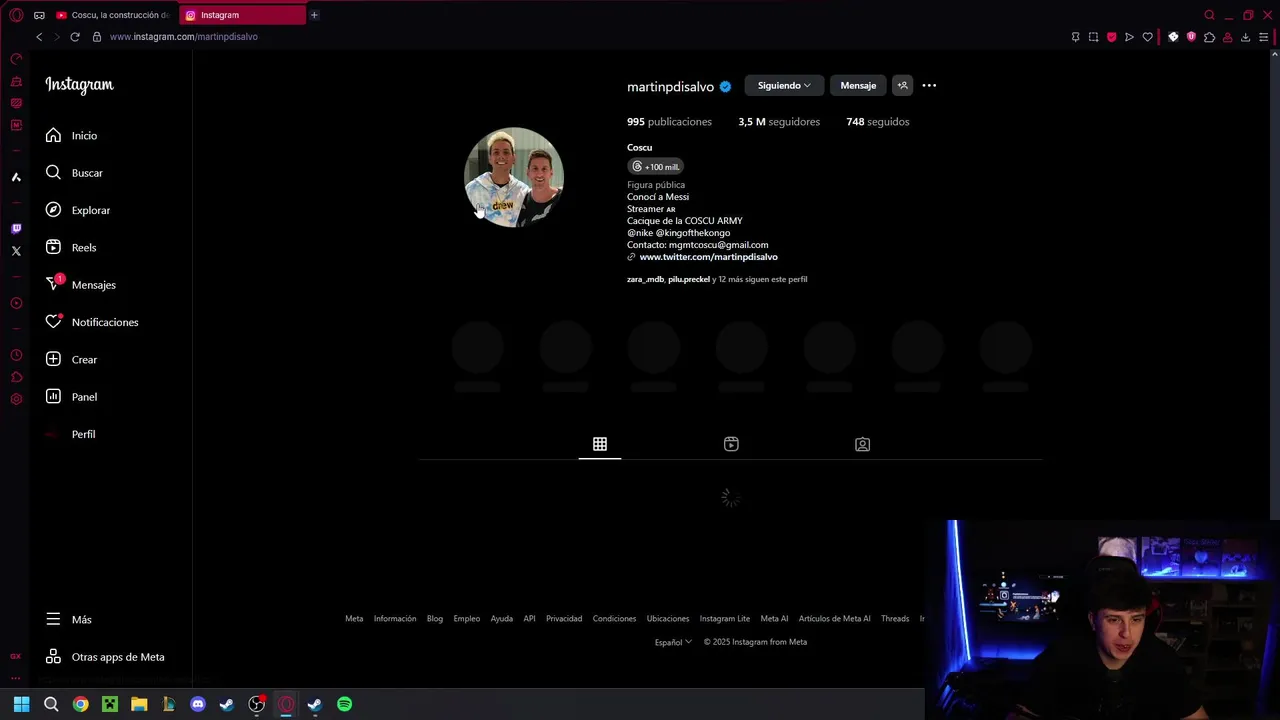Go to Instagram Inicio home
1280x720 pixels.
tap(71, 136)
